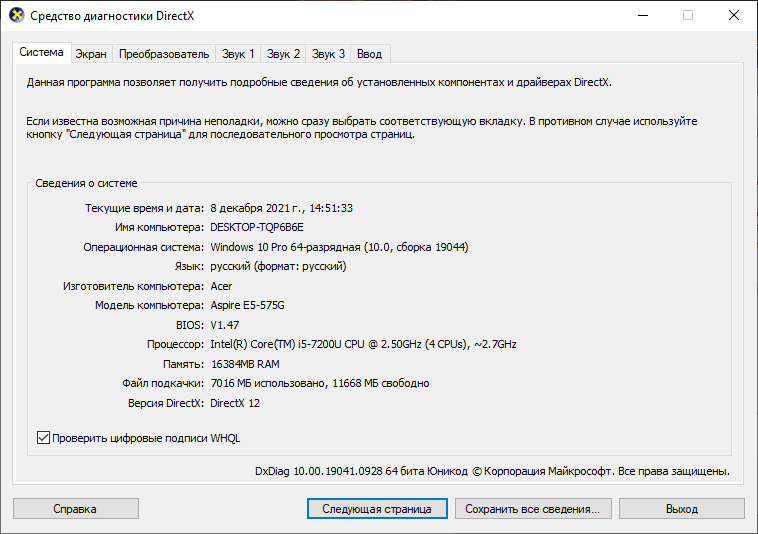Click the manufacturer value Acer

(221, 286)
